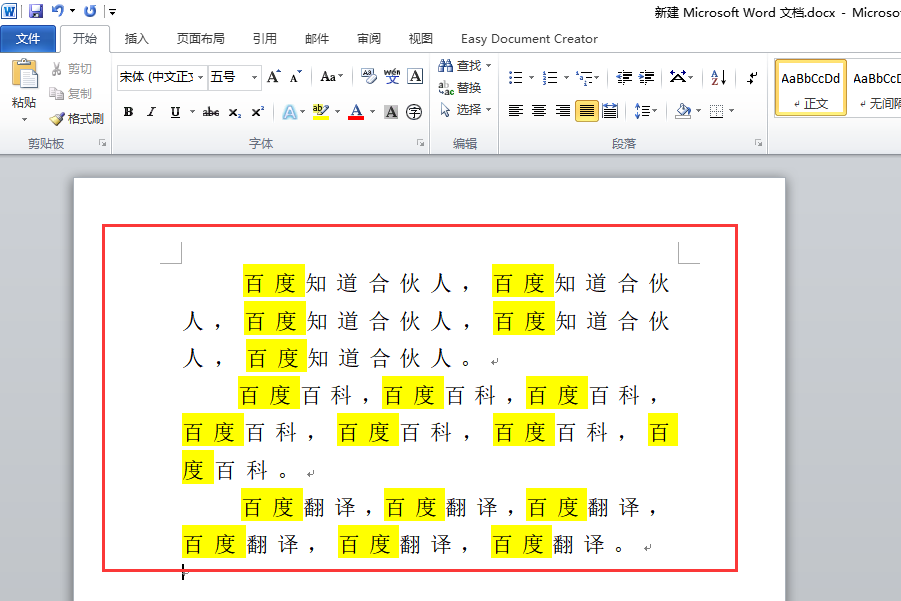Select the 正文 style

pos(810,88)
